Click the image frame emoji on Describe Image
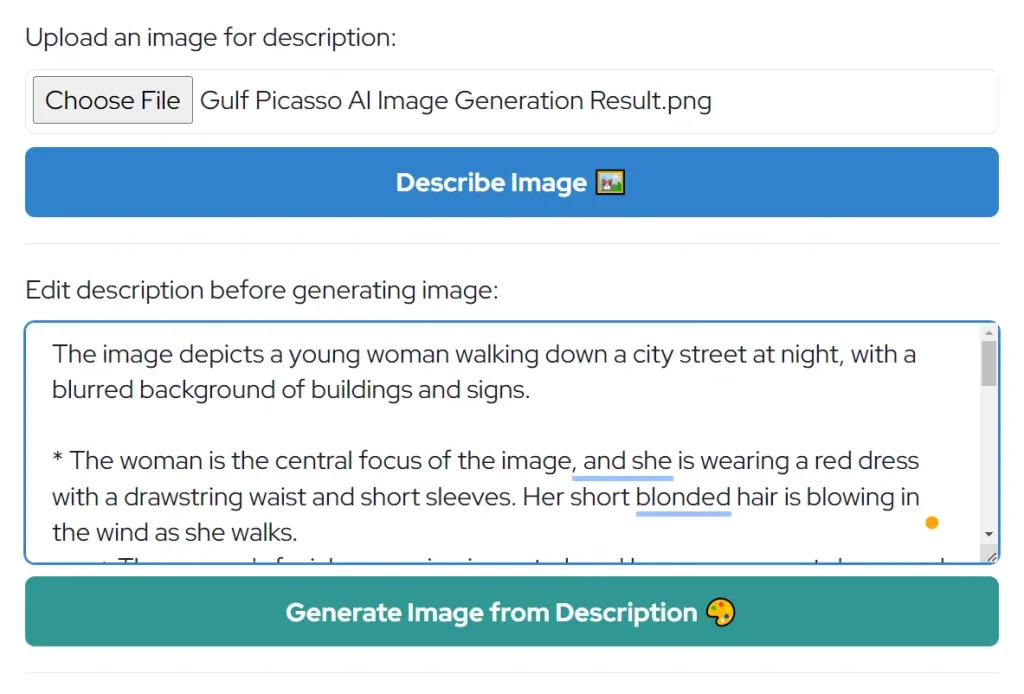Screen dimensions: 1024x694 (x=611, y=182)
